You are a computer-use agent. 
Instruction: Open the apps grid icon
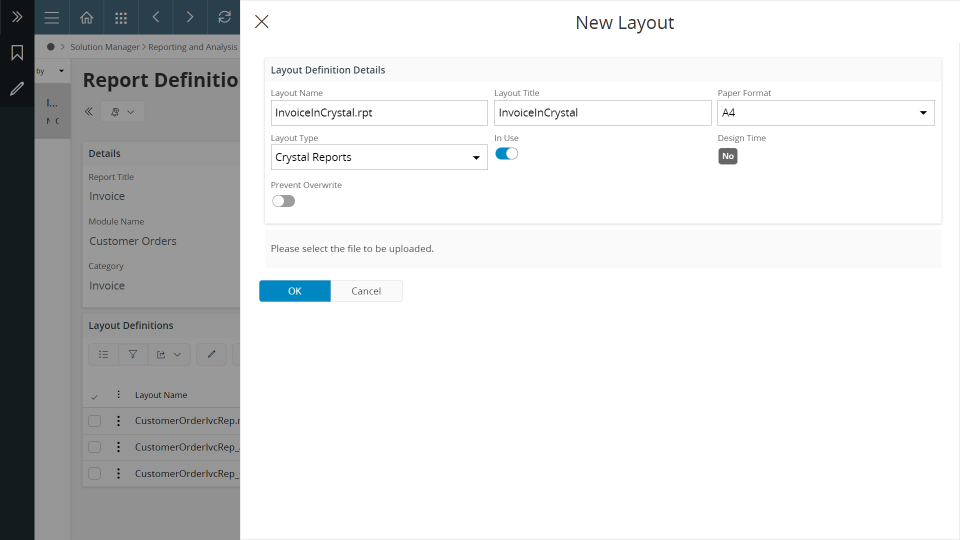point(121,17)
